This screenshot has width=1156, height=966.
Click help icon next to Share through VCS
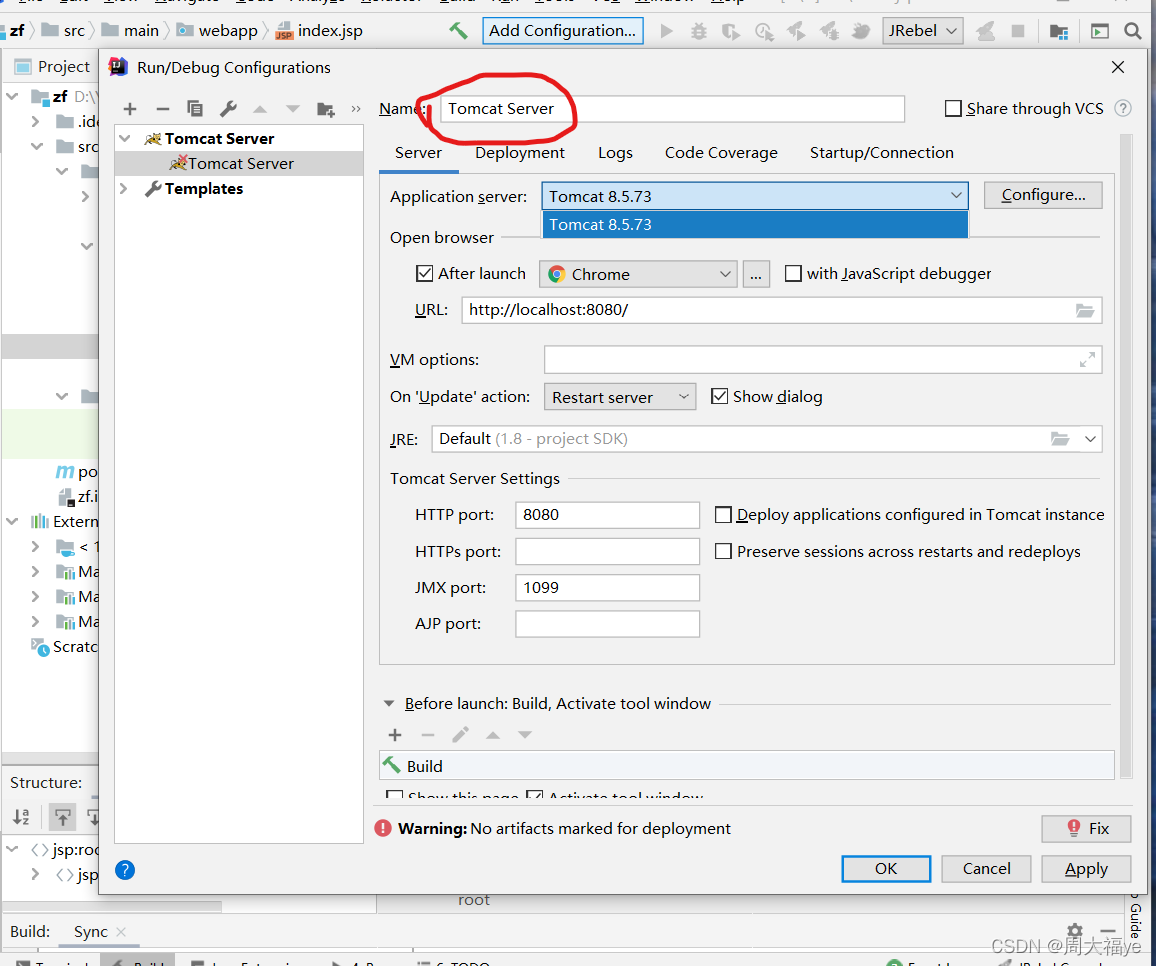(1123, 108)
